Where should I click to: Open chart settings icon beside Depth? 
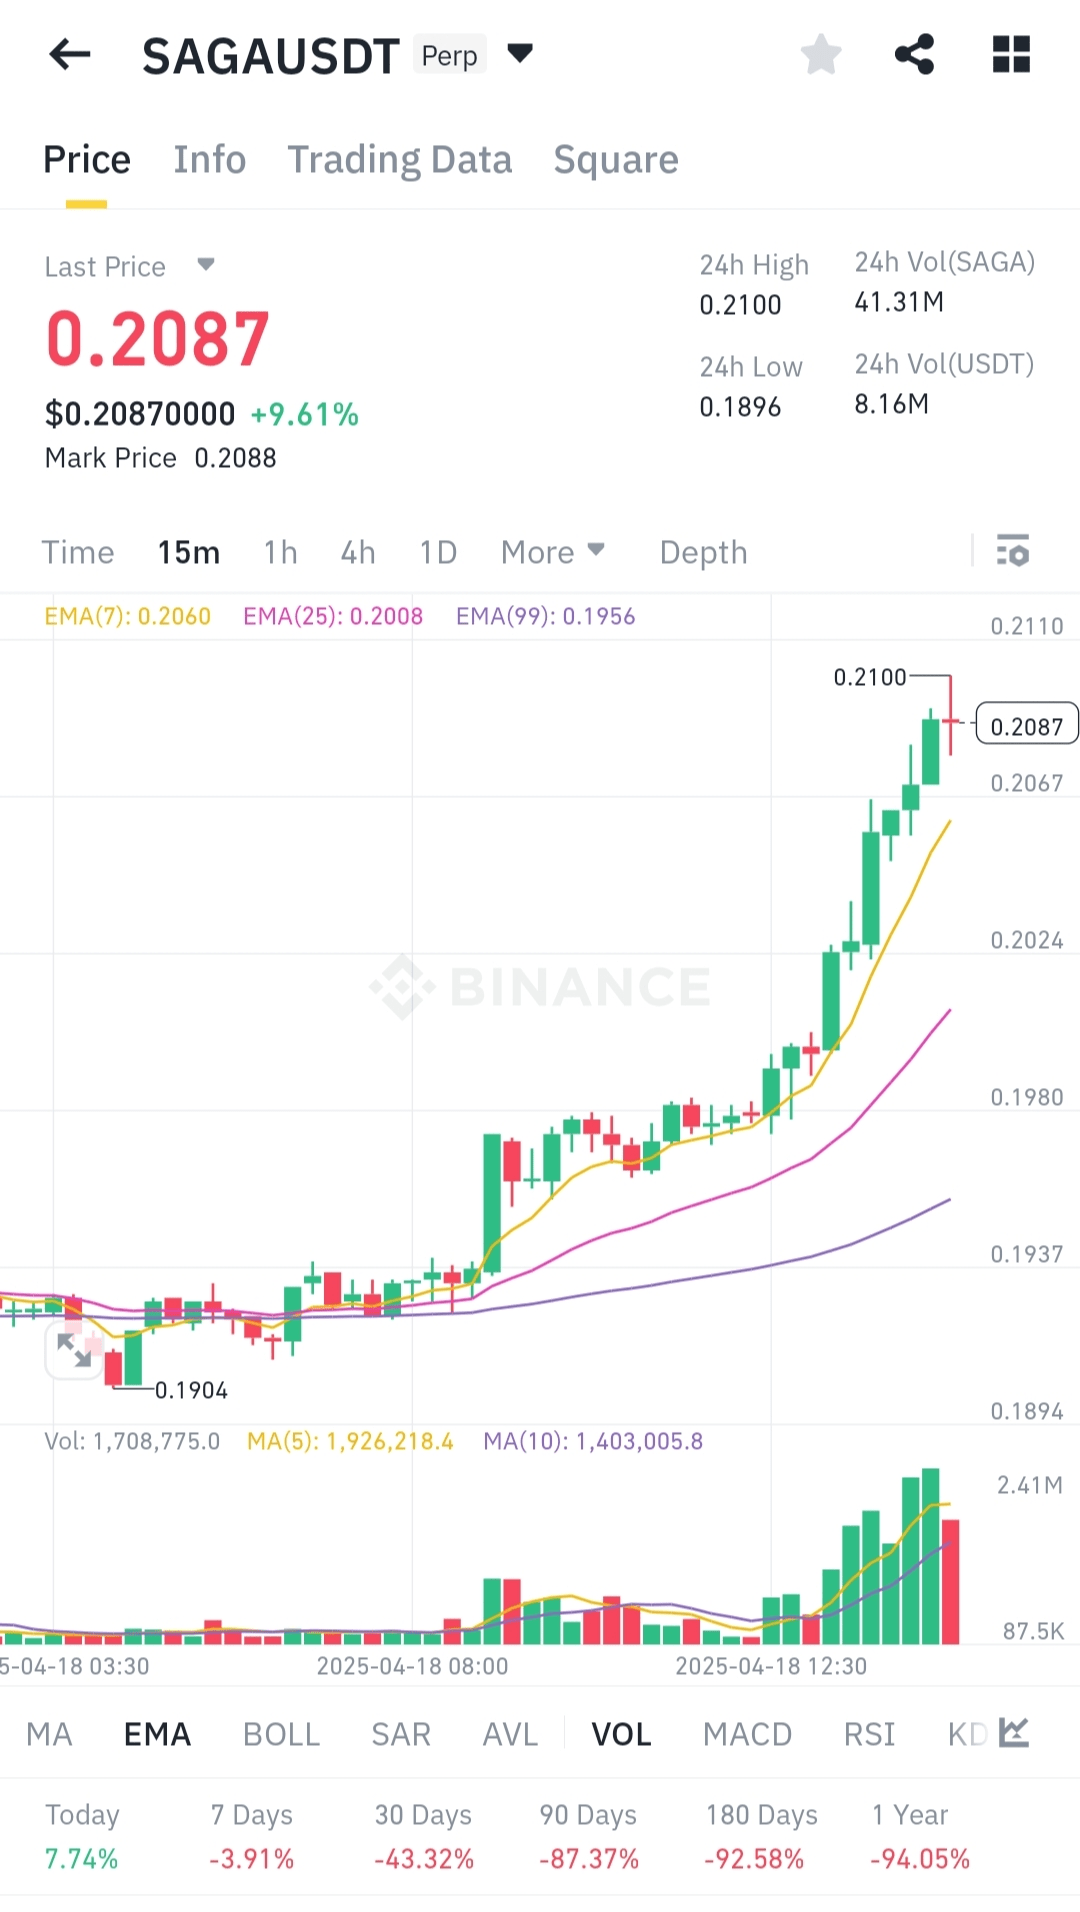1013,551
